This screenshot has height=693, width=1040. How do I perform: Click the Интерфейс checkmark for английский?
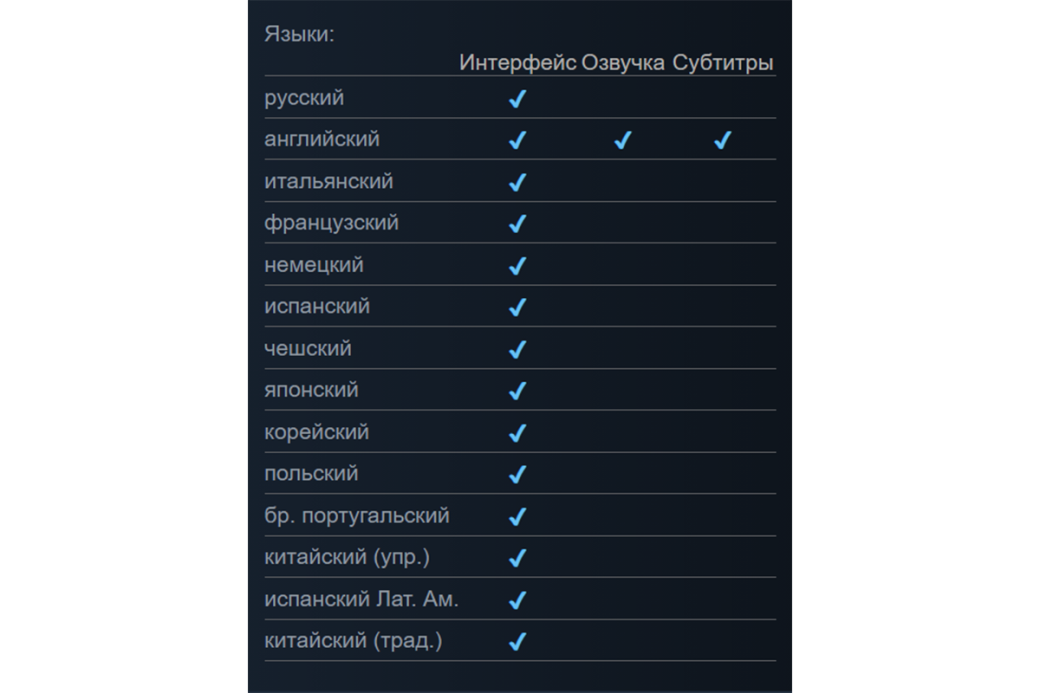tap(517, 140)
